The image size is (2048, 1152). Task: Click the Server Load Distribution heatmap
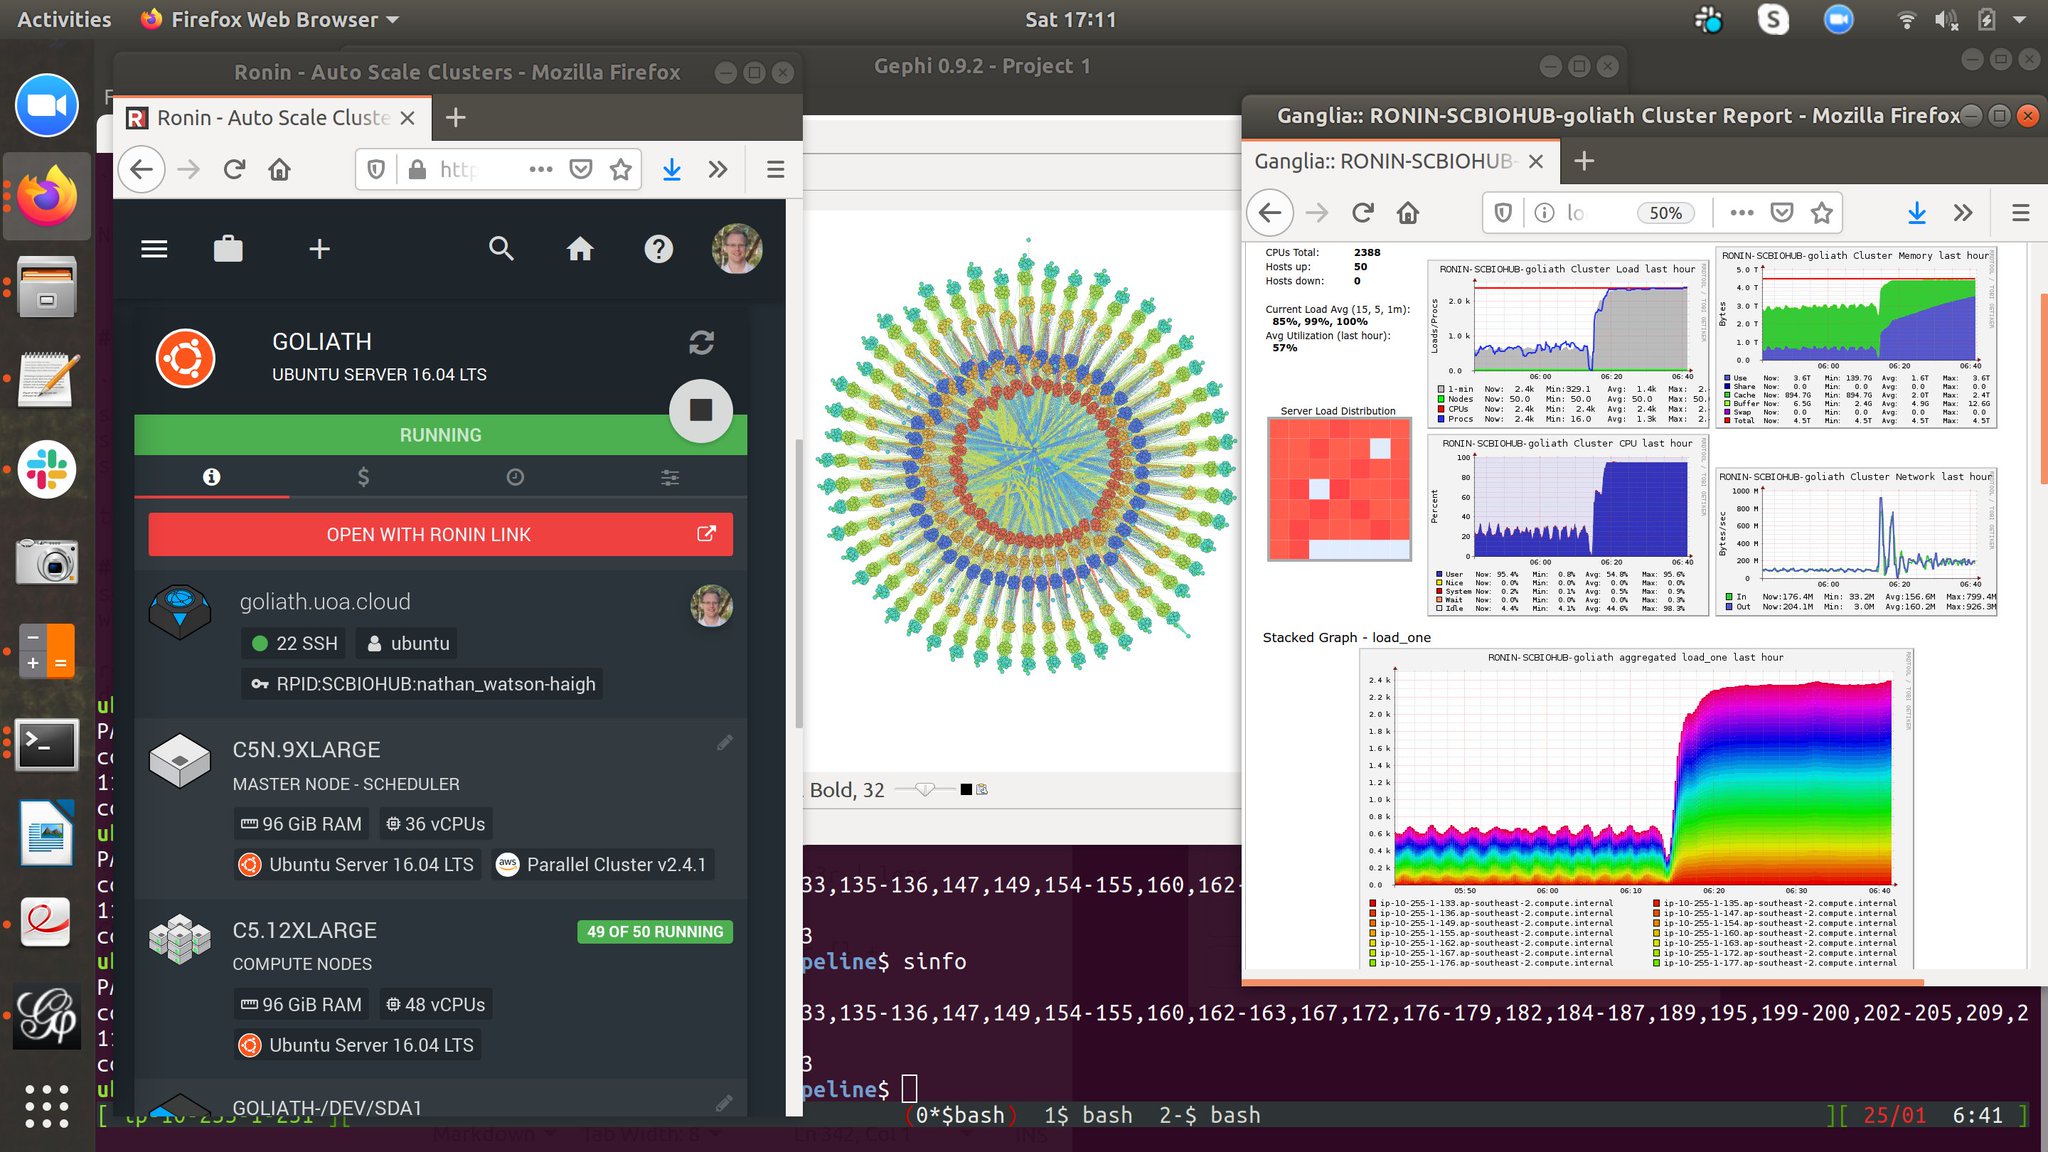pyautogui.click(x=1339, y=489)
